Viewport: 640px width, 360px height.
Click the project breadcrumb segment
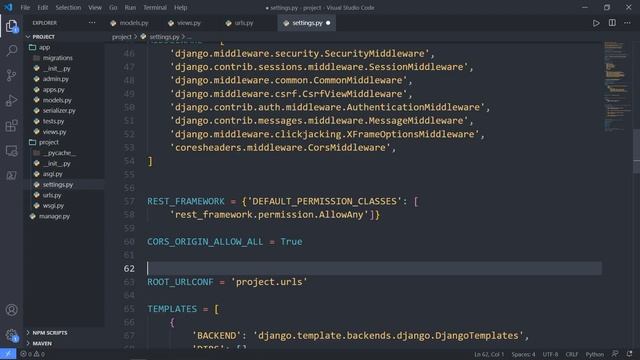[x=122, y=37]
